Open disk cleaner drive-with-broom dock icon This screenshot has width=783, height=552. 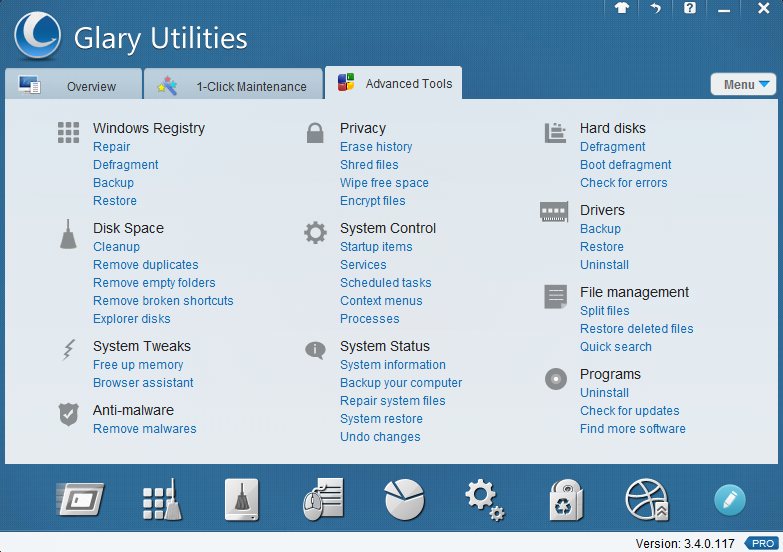[242, 500]
